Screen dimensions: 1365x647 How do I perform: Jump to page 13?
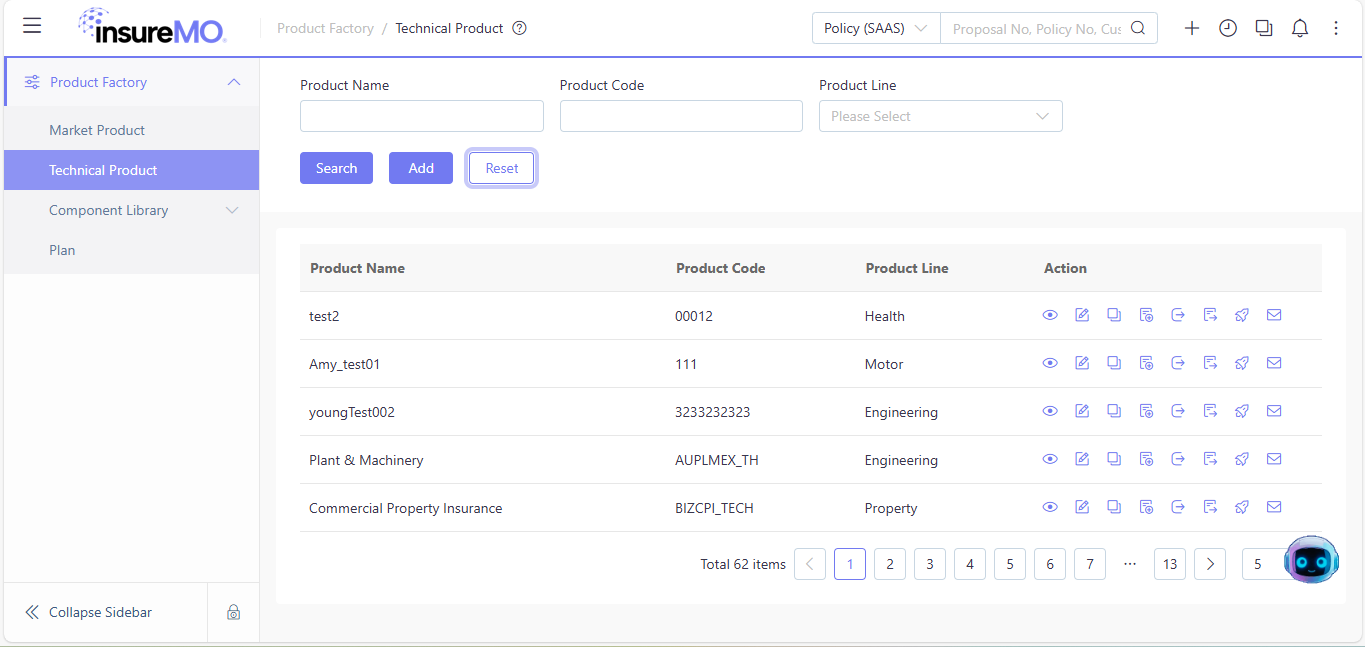(x=1170, y=564)
